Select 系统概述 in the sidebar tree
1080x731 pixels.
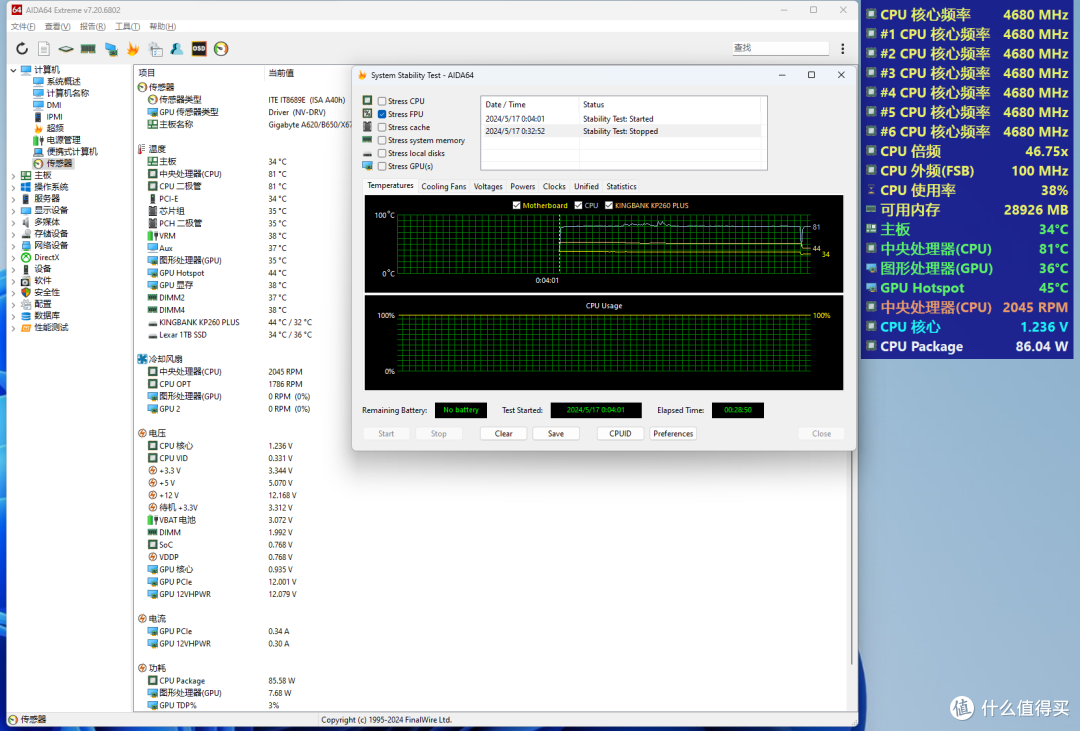coord(63,81)
